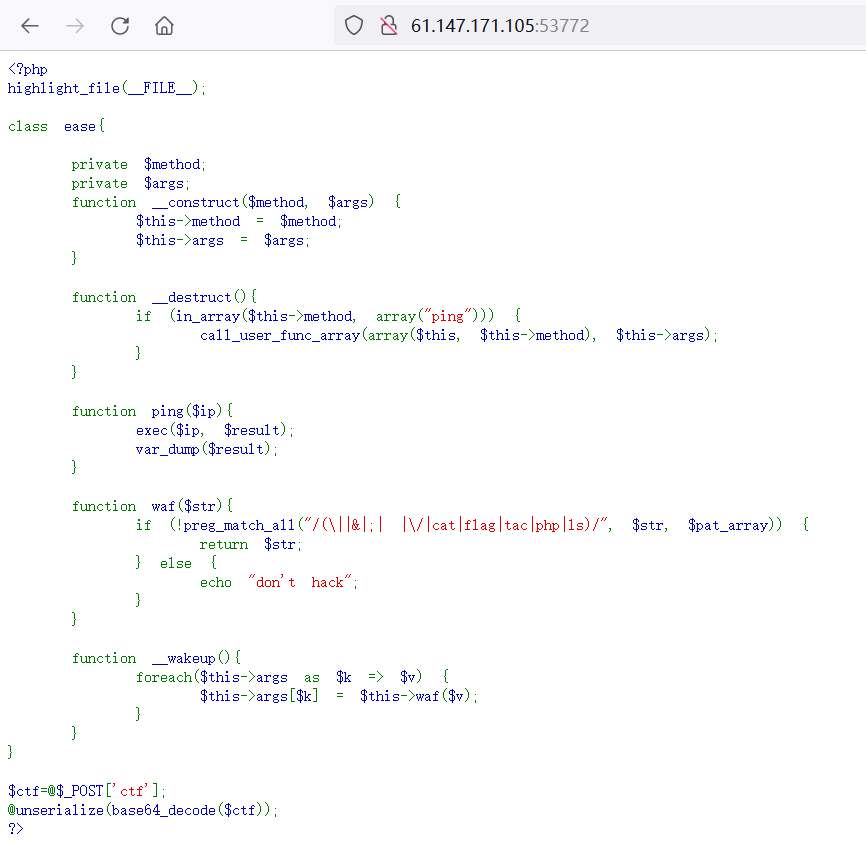Click the $ctf=@$_POST['ctf'] line

pyautogui.click(x=87, y=791)
